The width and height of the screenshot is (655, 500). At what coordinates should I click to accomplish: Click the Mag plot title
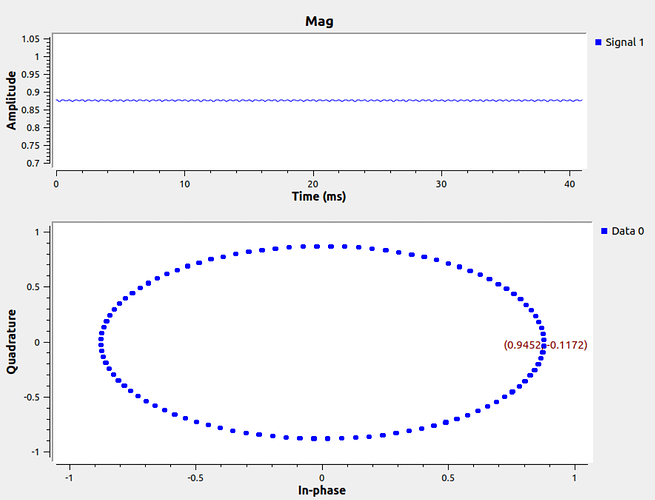[x=319, y=21]
